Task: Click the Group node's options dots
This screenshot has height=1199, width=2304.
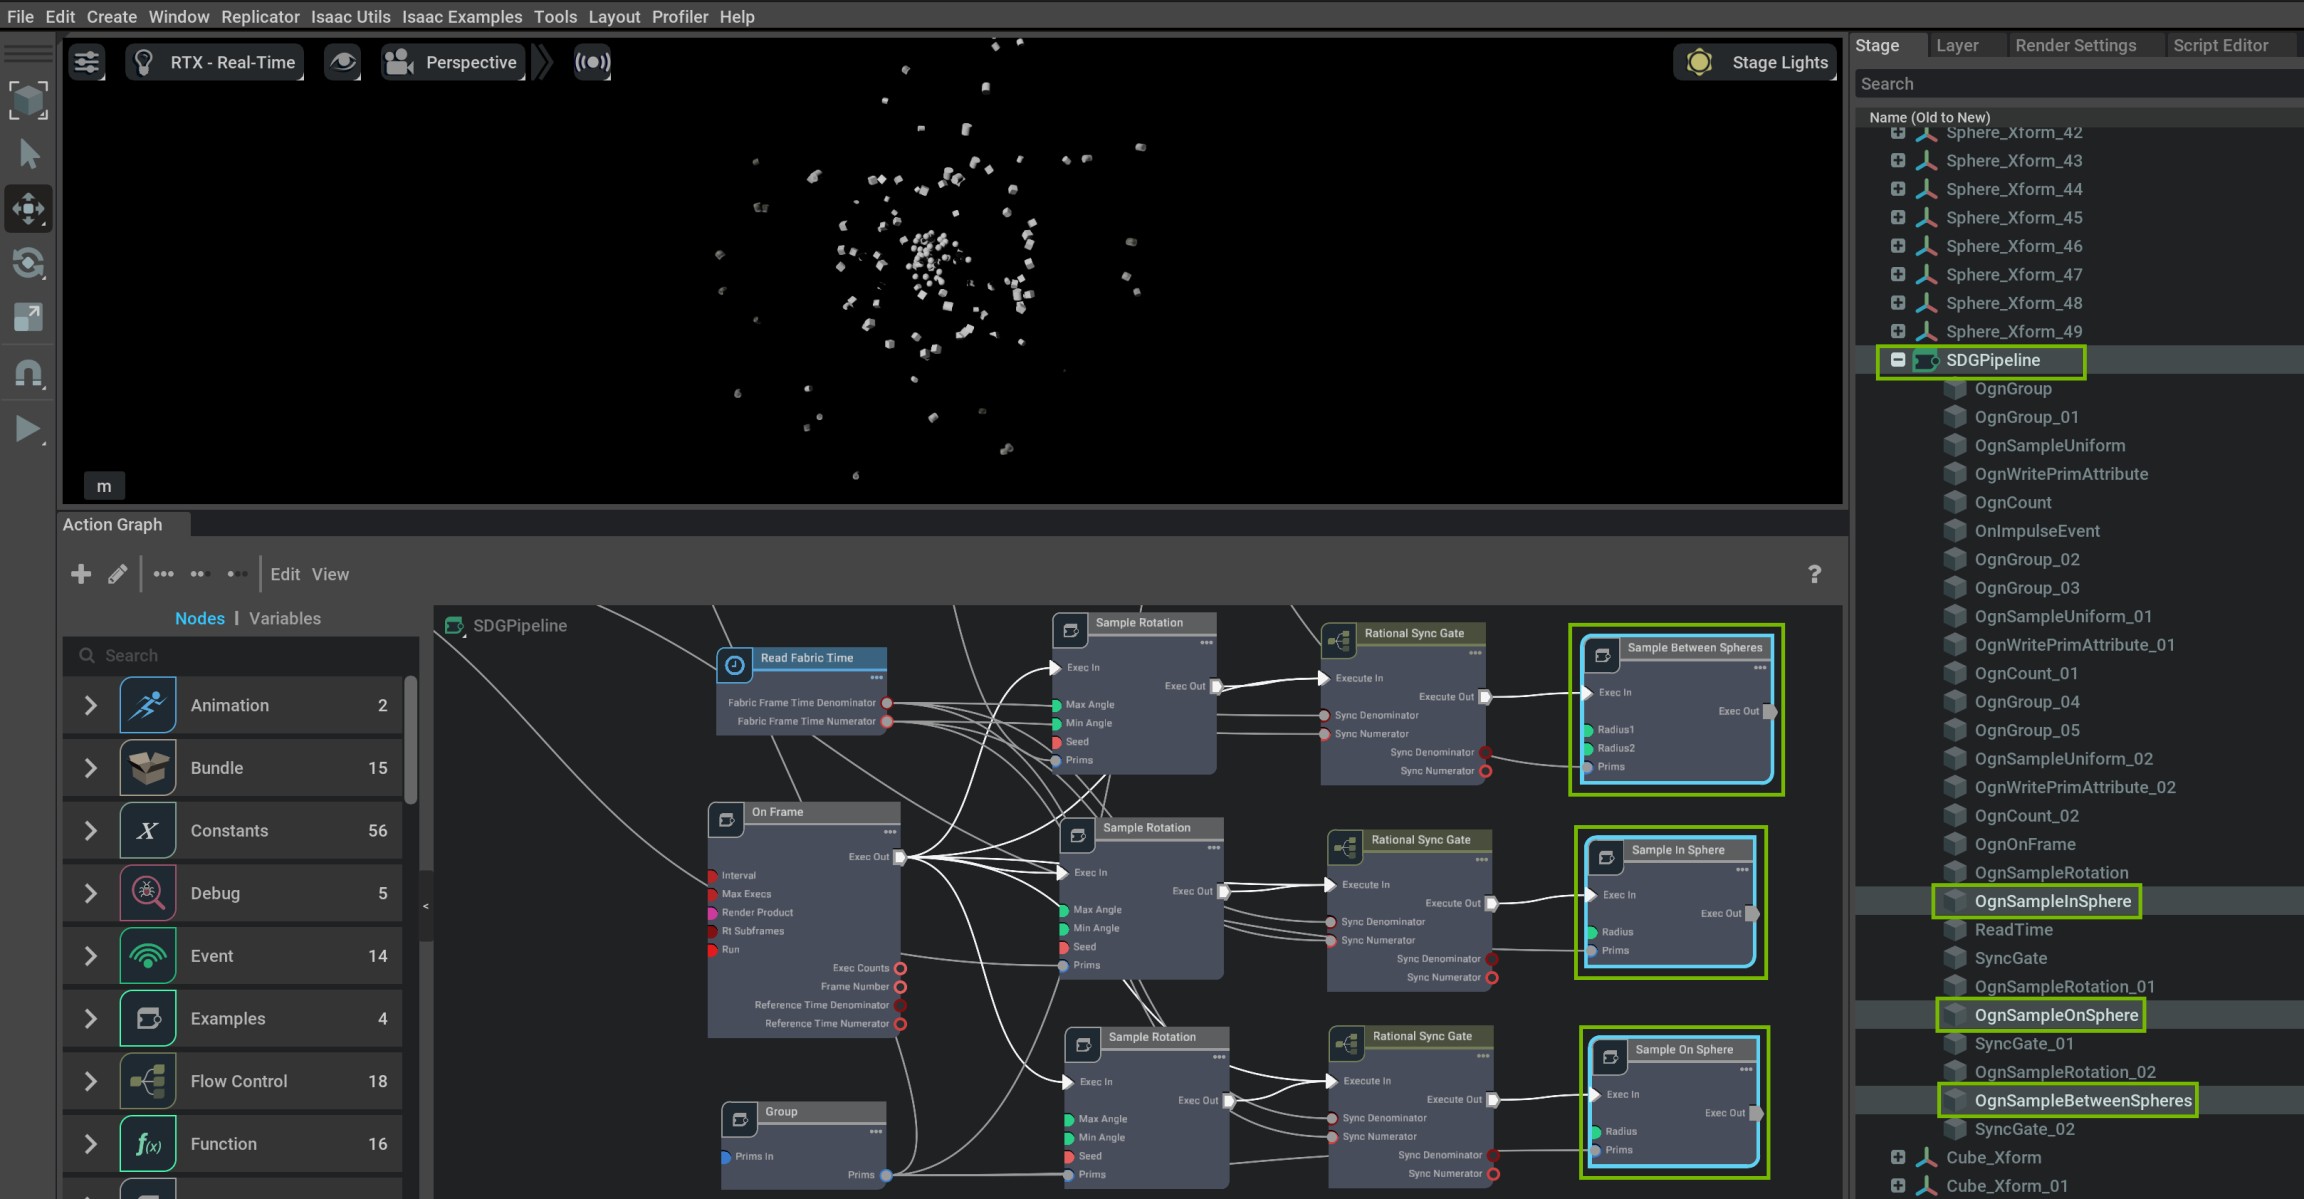Action: 875,1132
